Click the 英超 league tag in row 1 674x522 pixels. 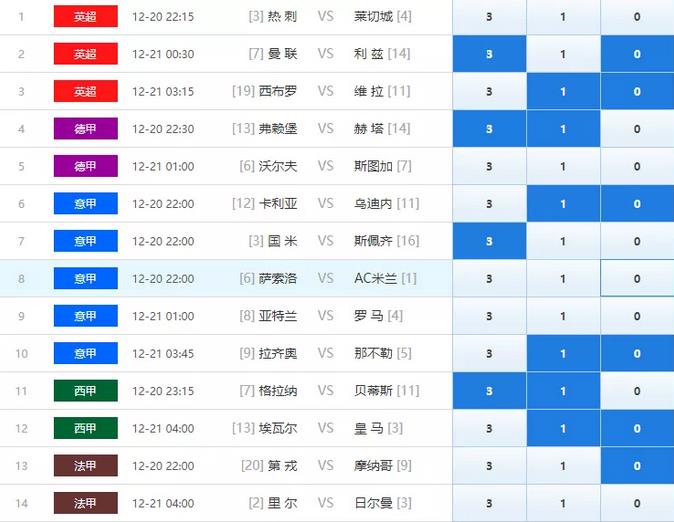(x=86, y=16)
